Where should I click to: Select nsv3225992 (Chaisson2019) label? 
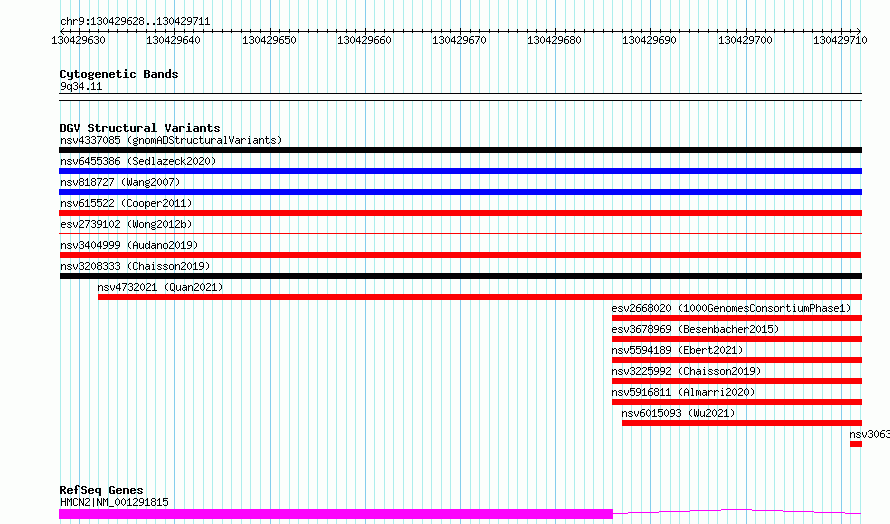coord(686,371)
